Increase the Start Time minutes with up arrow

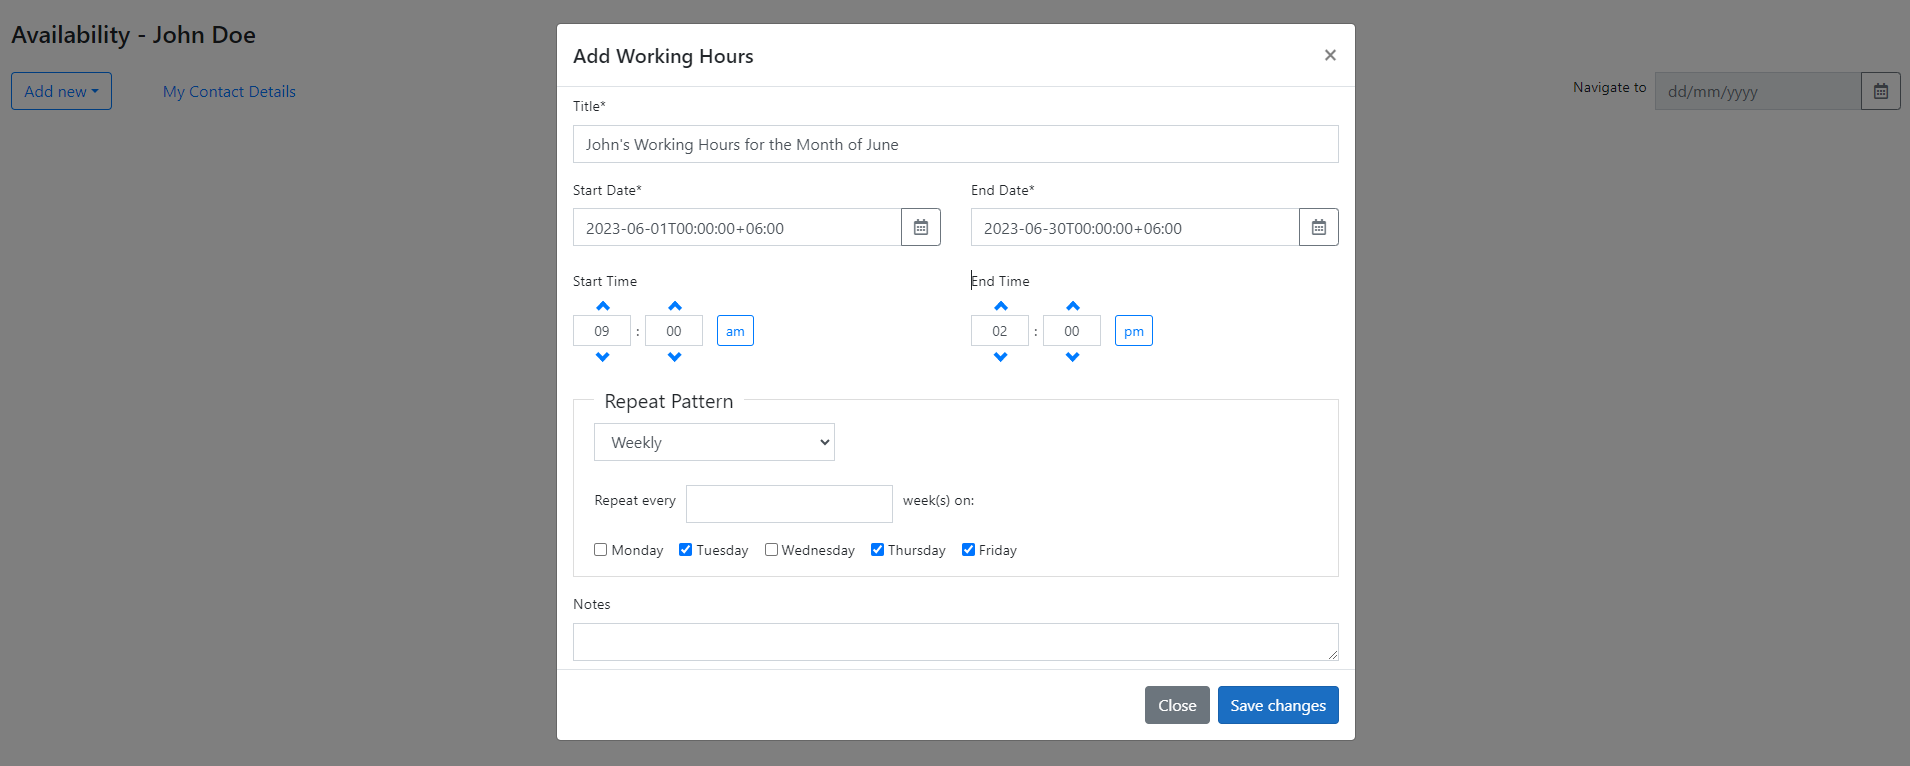[674, 306]
